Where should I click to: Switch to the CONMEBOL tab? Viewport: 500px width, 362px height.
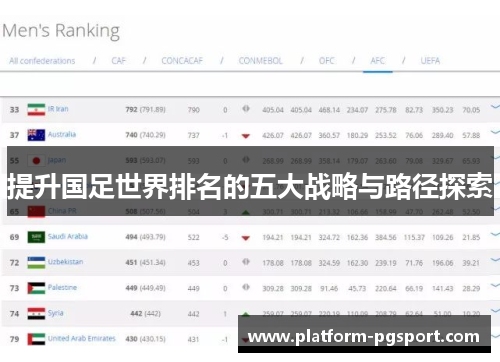coord(260,61)
